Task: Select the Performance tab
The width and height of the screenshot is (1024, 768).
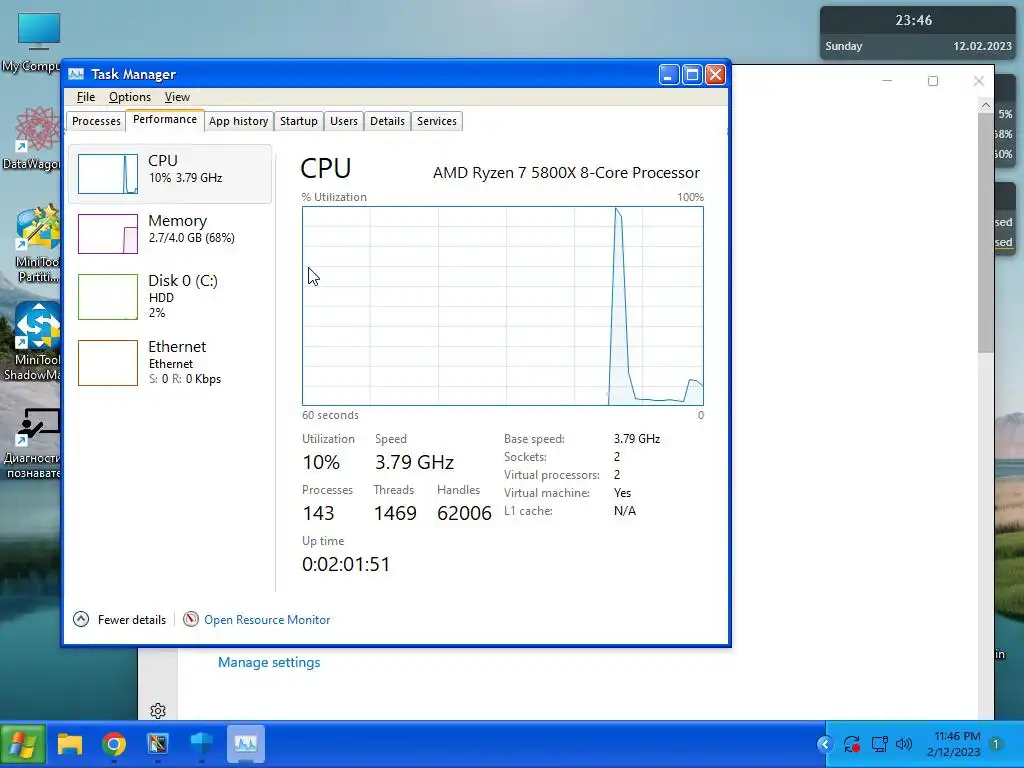Action: [x=165, y=120]
